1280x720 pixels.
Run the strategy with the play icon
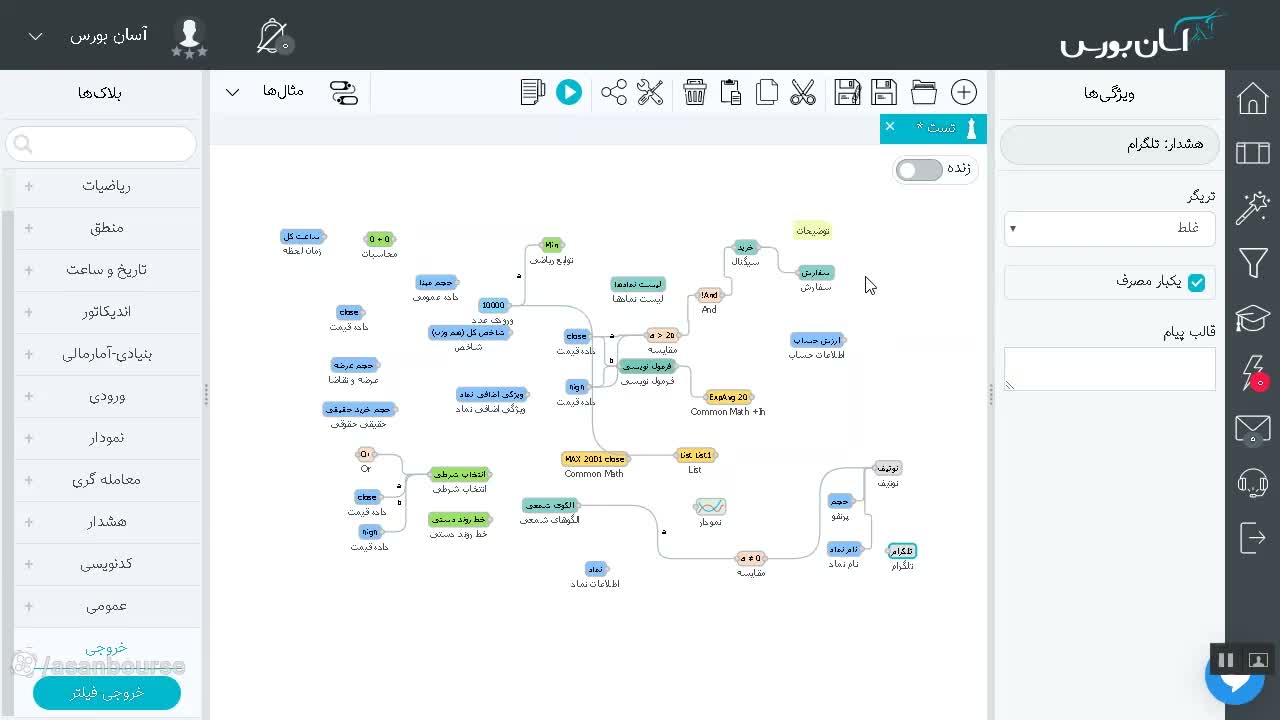[569, 92]
